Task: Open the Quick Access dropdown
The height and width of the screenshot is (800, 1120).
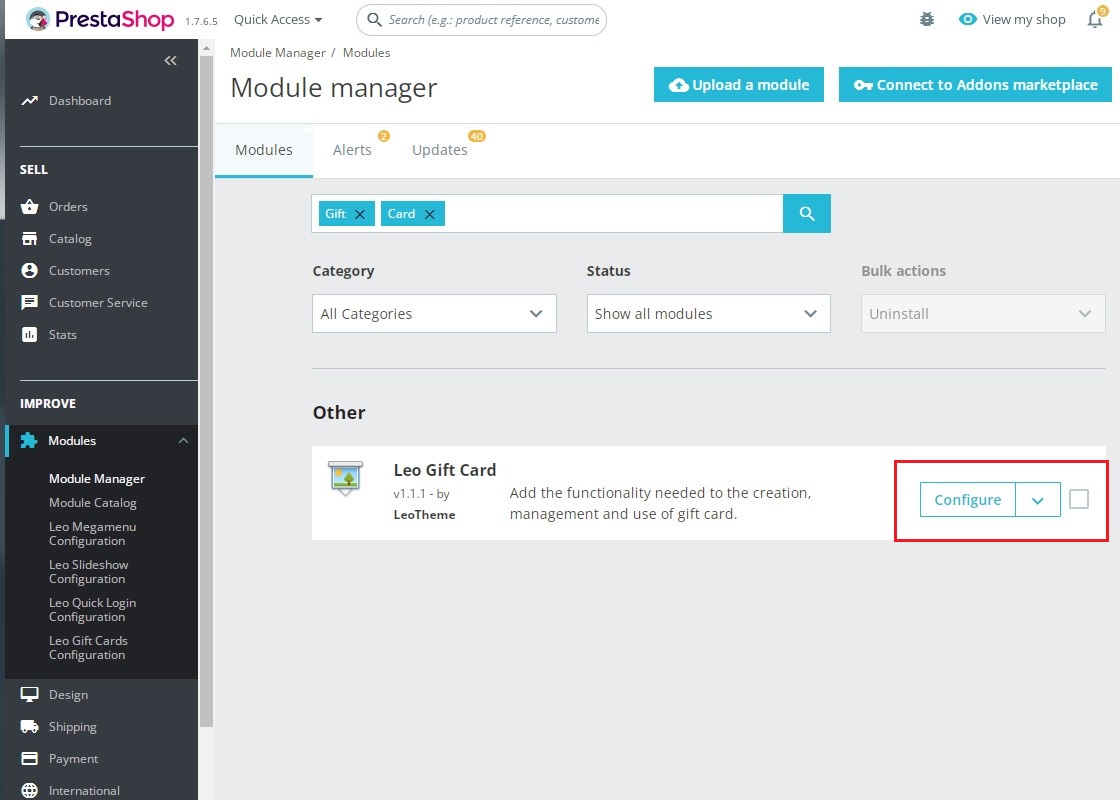Action: pyautogui.click(x=278, y=19)
